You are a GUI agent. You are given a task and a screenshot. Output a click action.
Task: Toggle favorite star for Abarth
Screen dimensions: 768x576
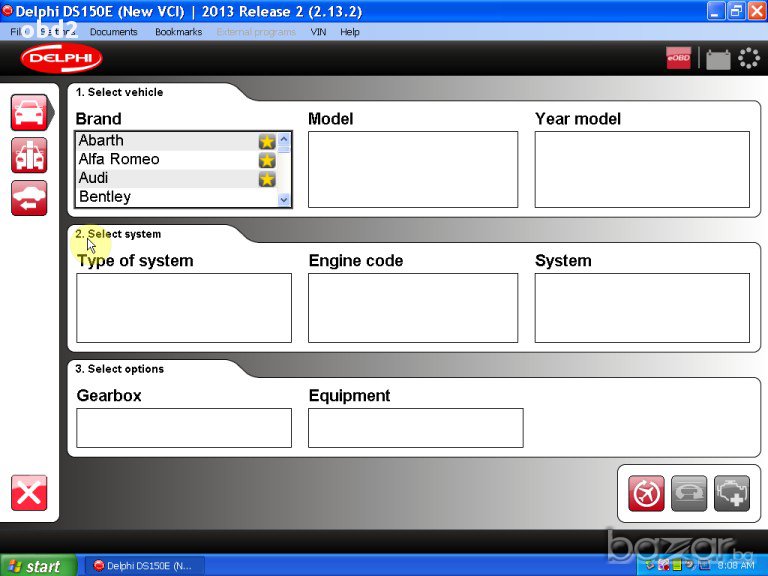pyautogui.click(x=267, y=141)
